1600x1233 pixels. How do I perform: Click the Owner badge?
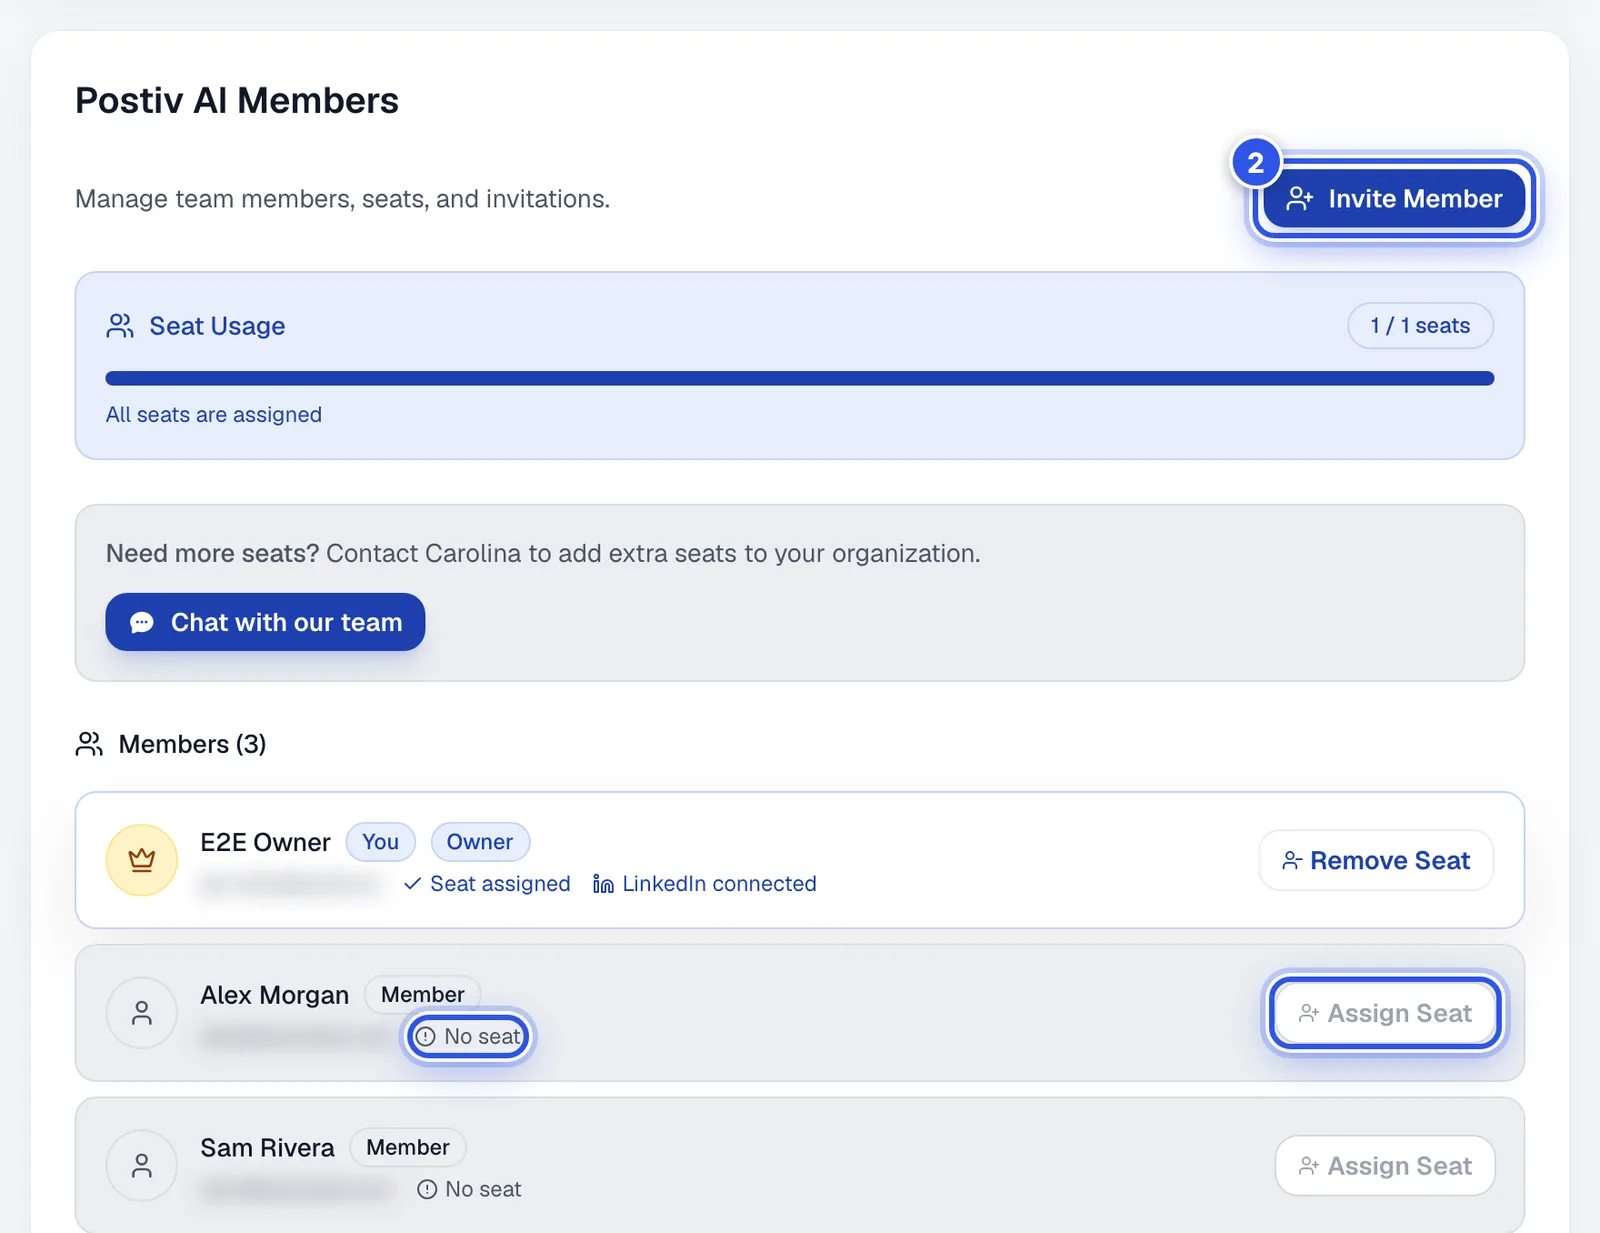tap(480, 842)
